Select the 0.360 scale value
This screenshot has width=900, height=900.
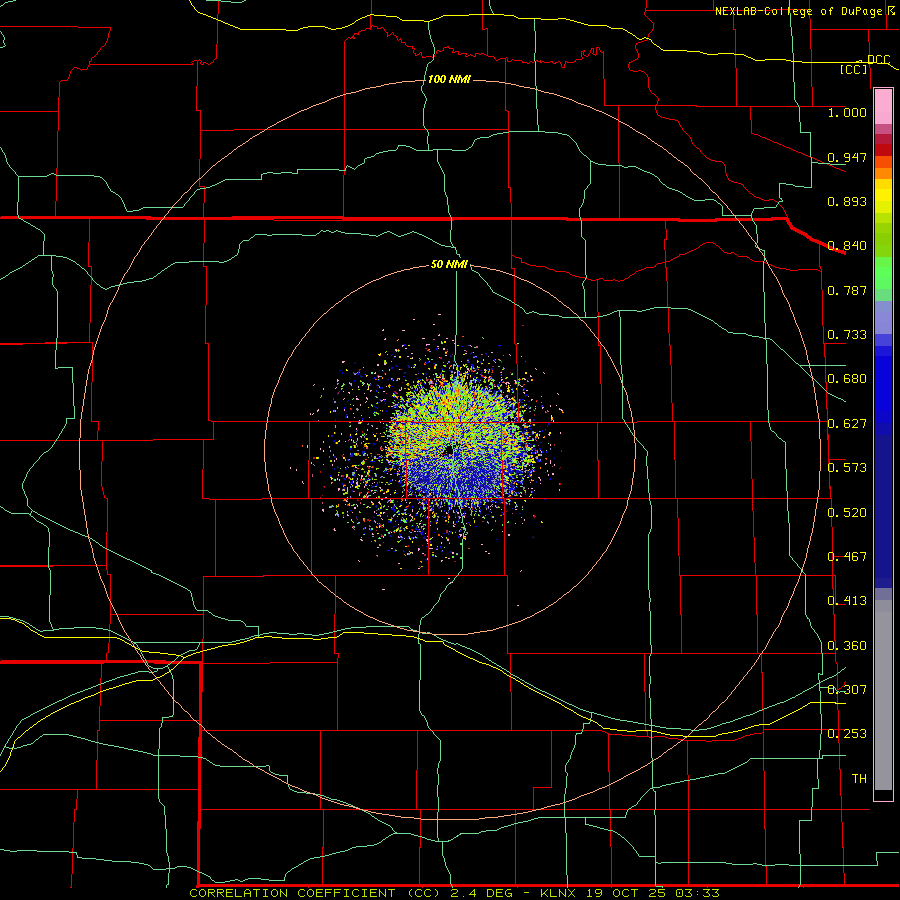tap(847, 646)
